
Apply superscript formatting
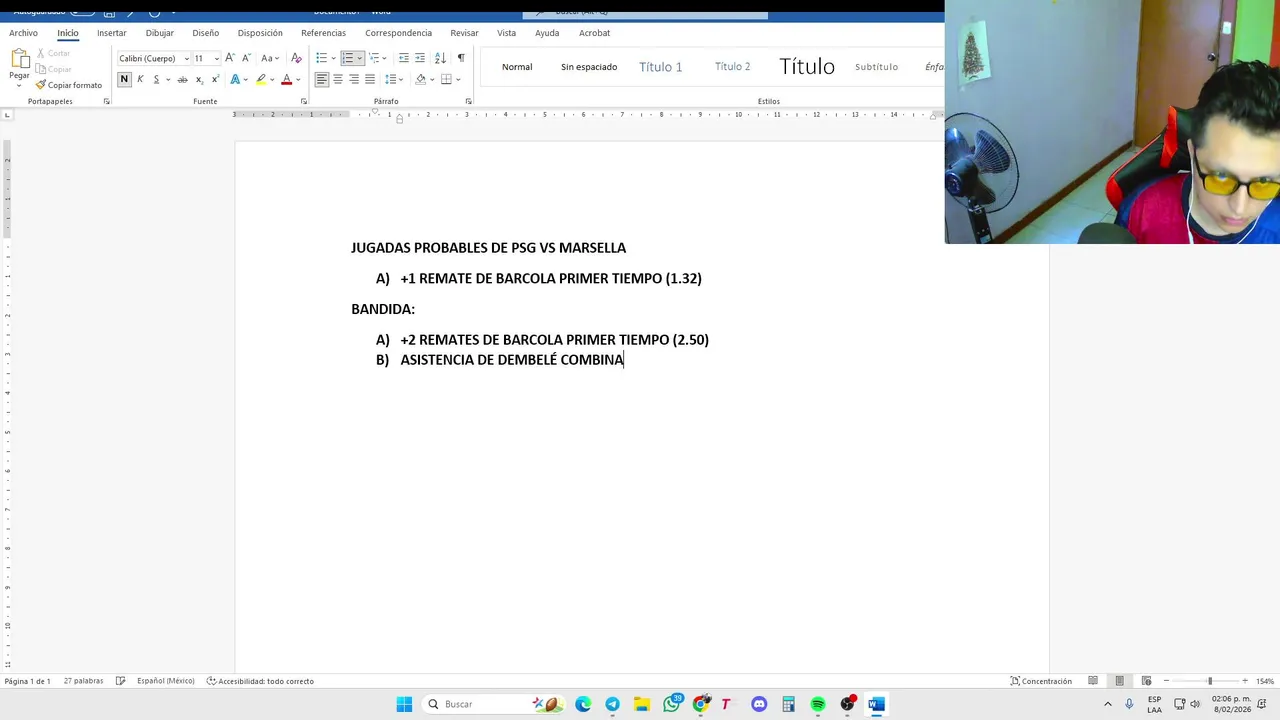(x=215, y=79)
